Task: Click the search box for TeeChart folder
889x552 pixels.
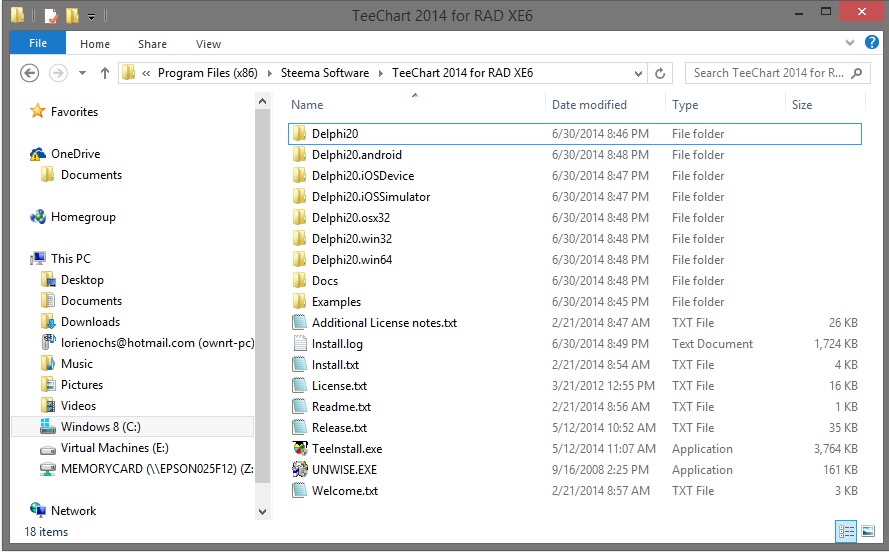Action: coord(777,73)
